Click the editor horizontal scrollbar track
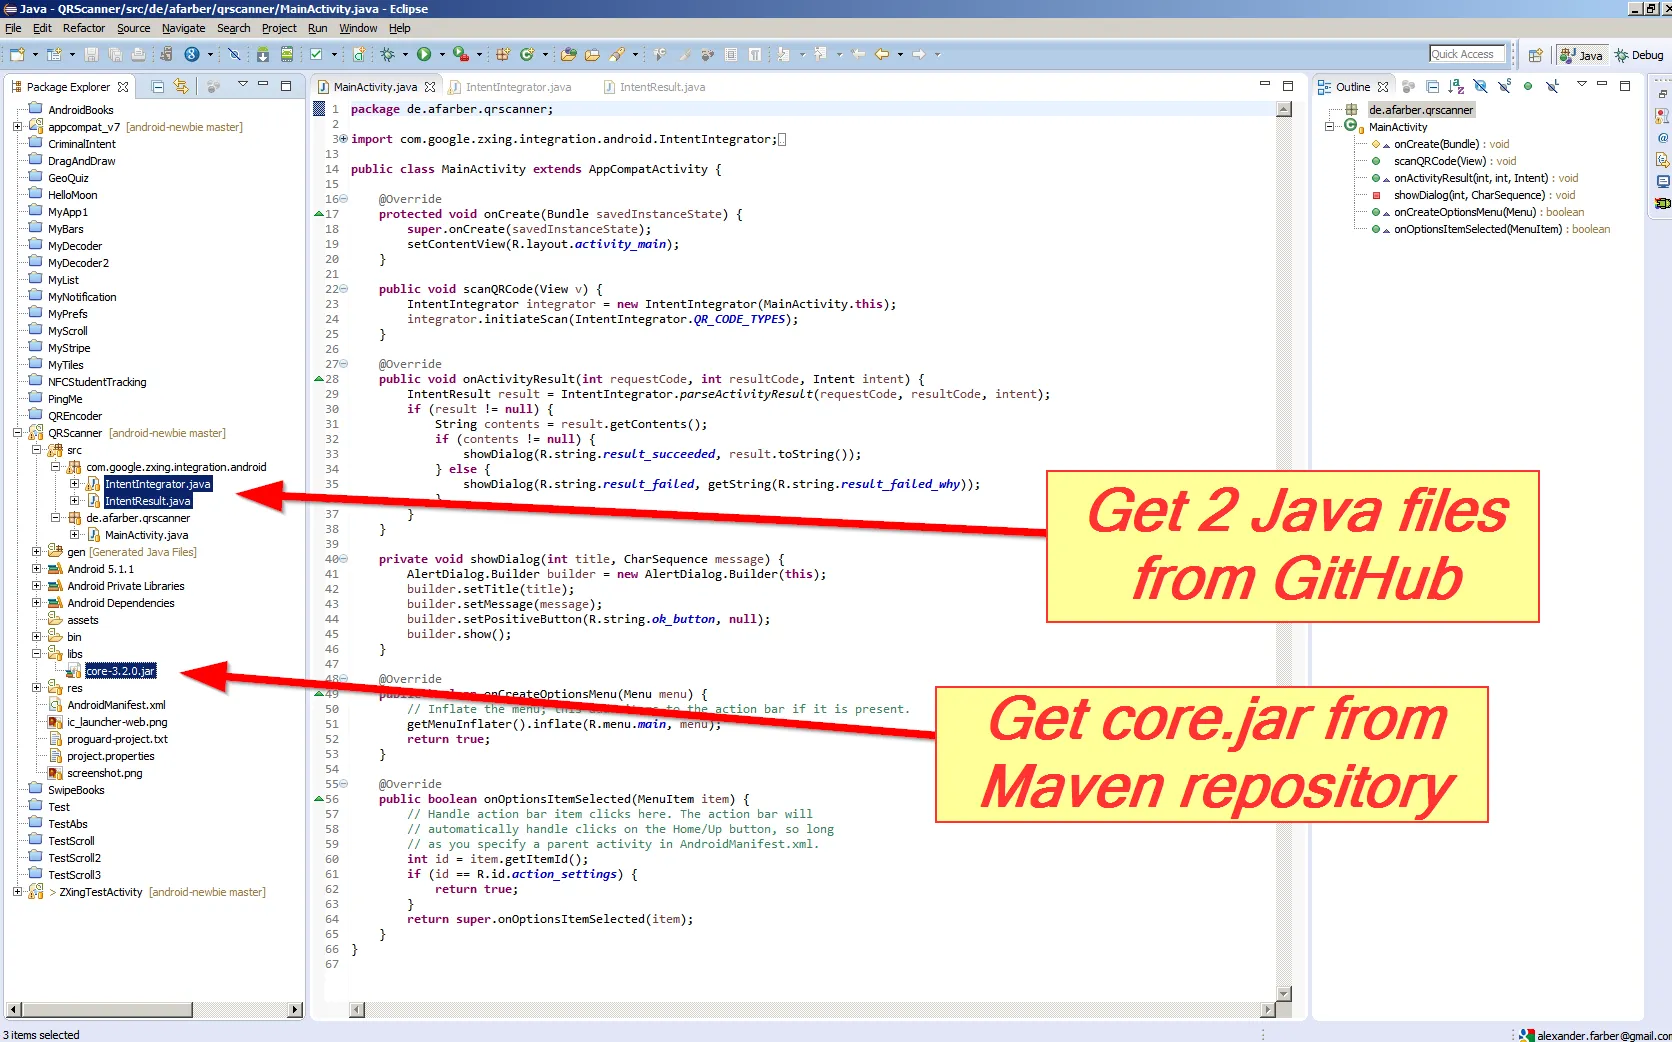Screen dimensions: 1672x1042 812,1010
